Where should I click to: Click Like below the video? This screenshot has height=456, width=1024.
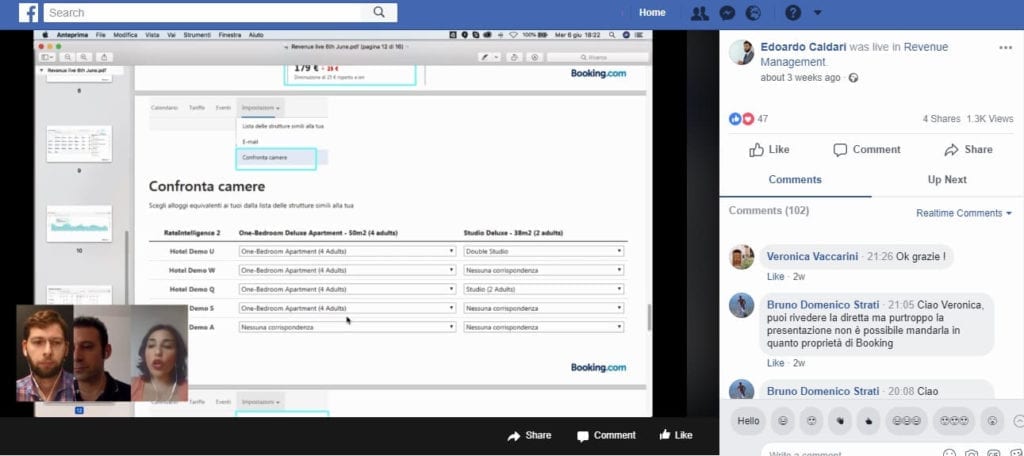(676, 435)
